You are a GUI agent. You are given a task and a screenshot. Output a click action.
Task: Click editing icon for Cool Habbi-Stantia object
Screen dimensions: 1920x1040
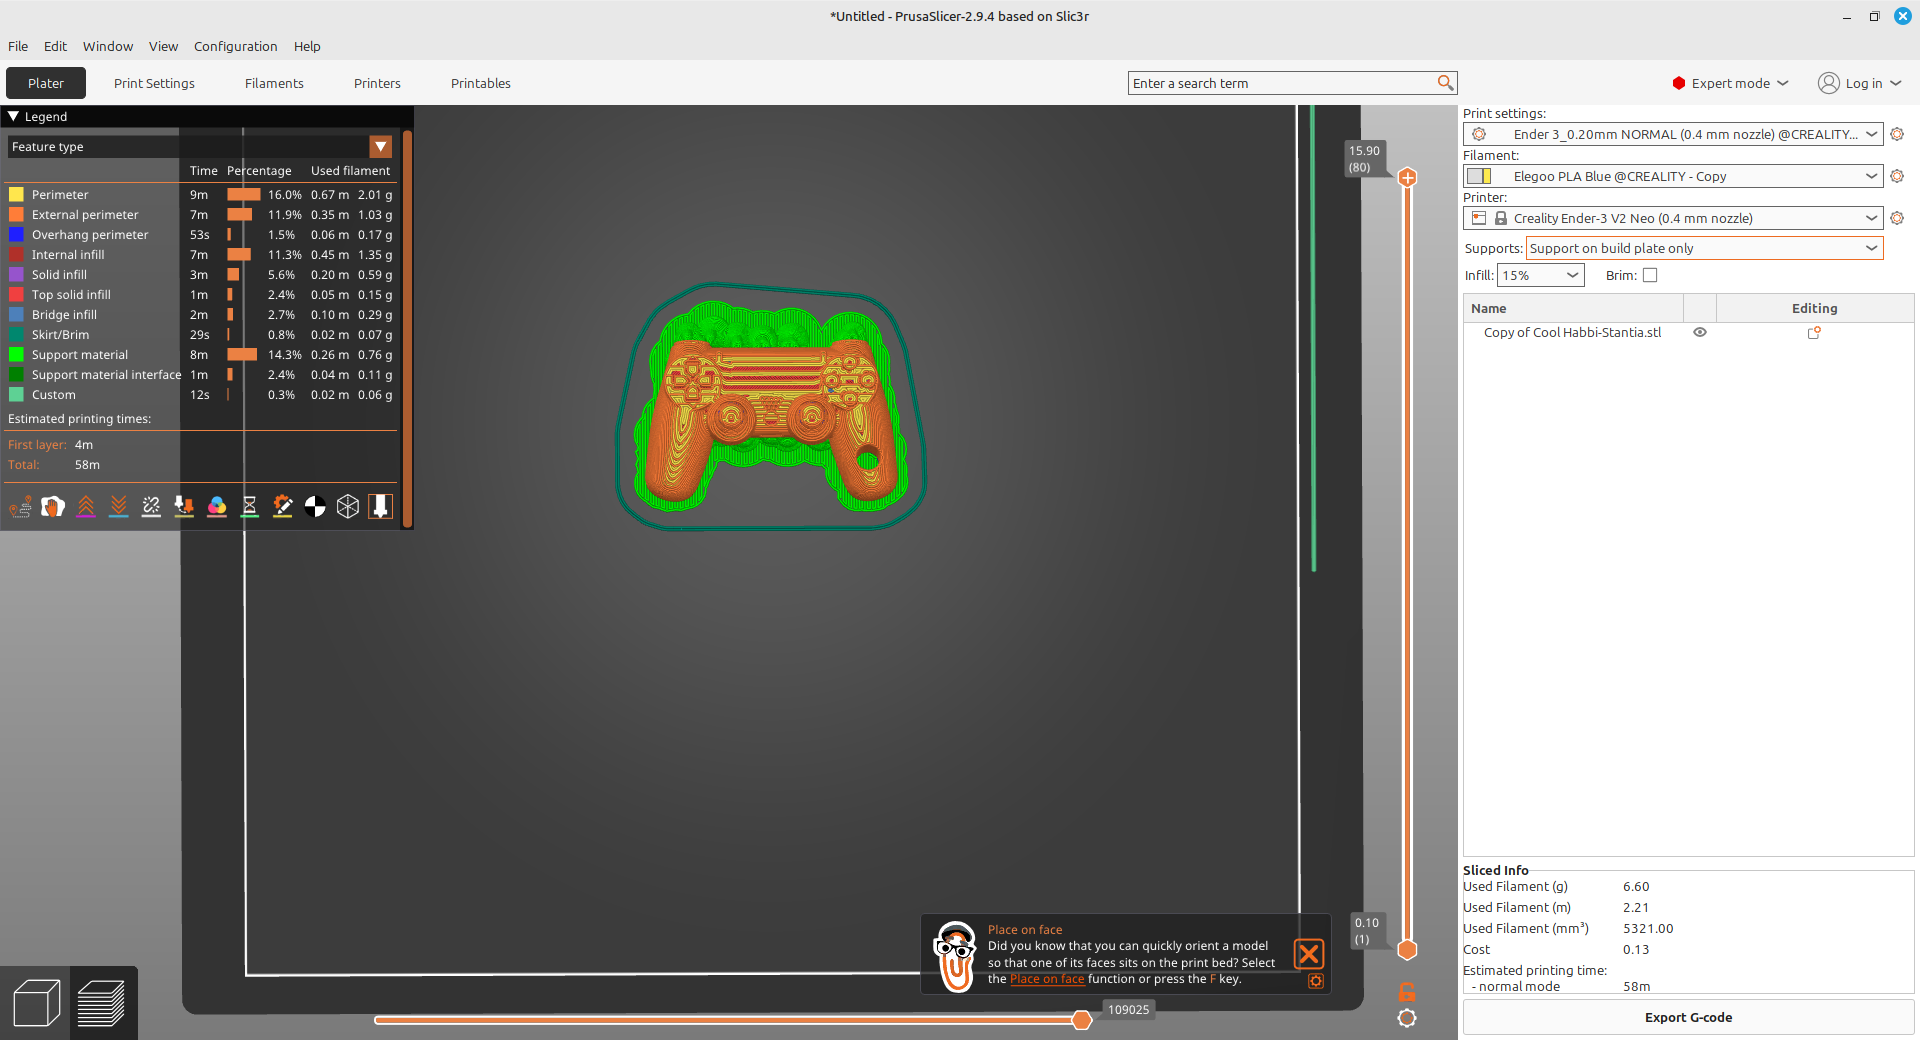coord(1814,333)
